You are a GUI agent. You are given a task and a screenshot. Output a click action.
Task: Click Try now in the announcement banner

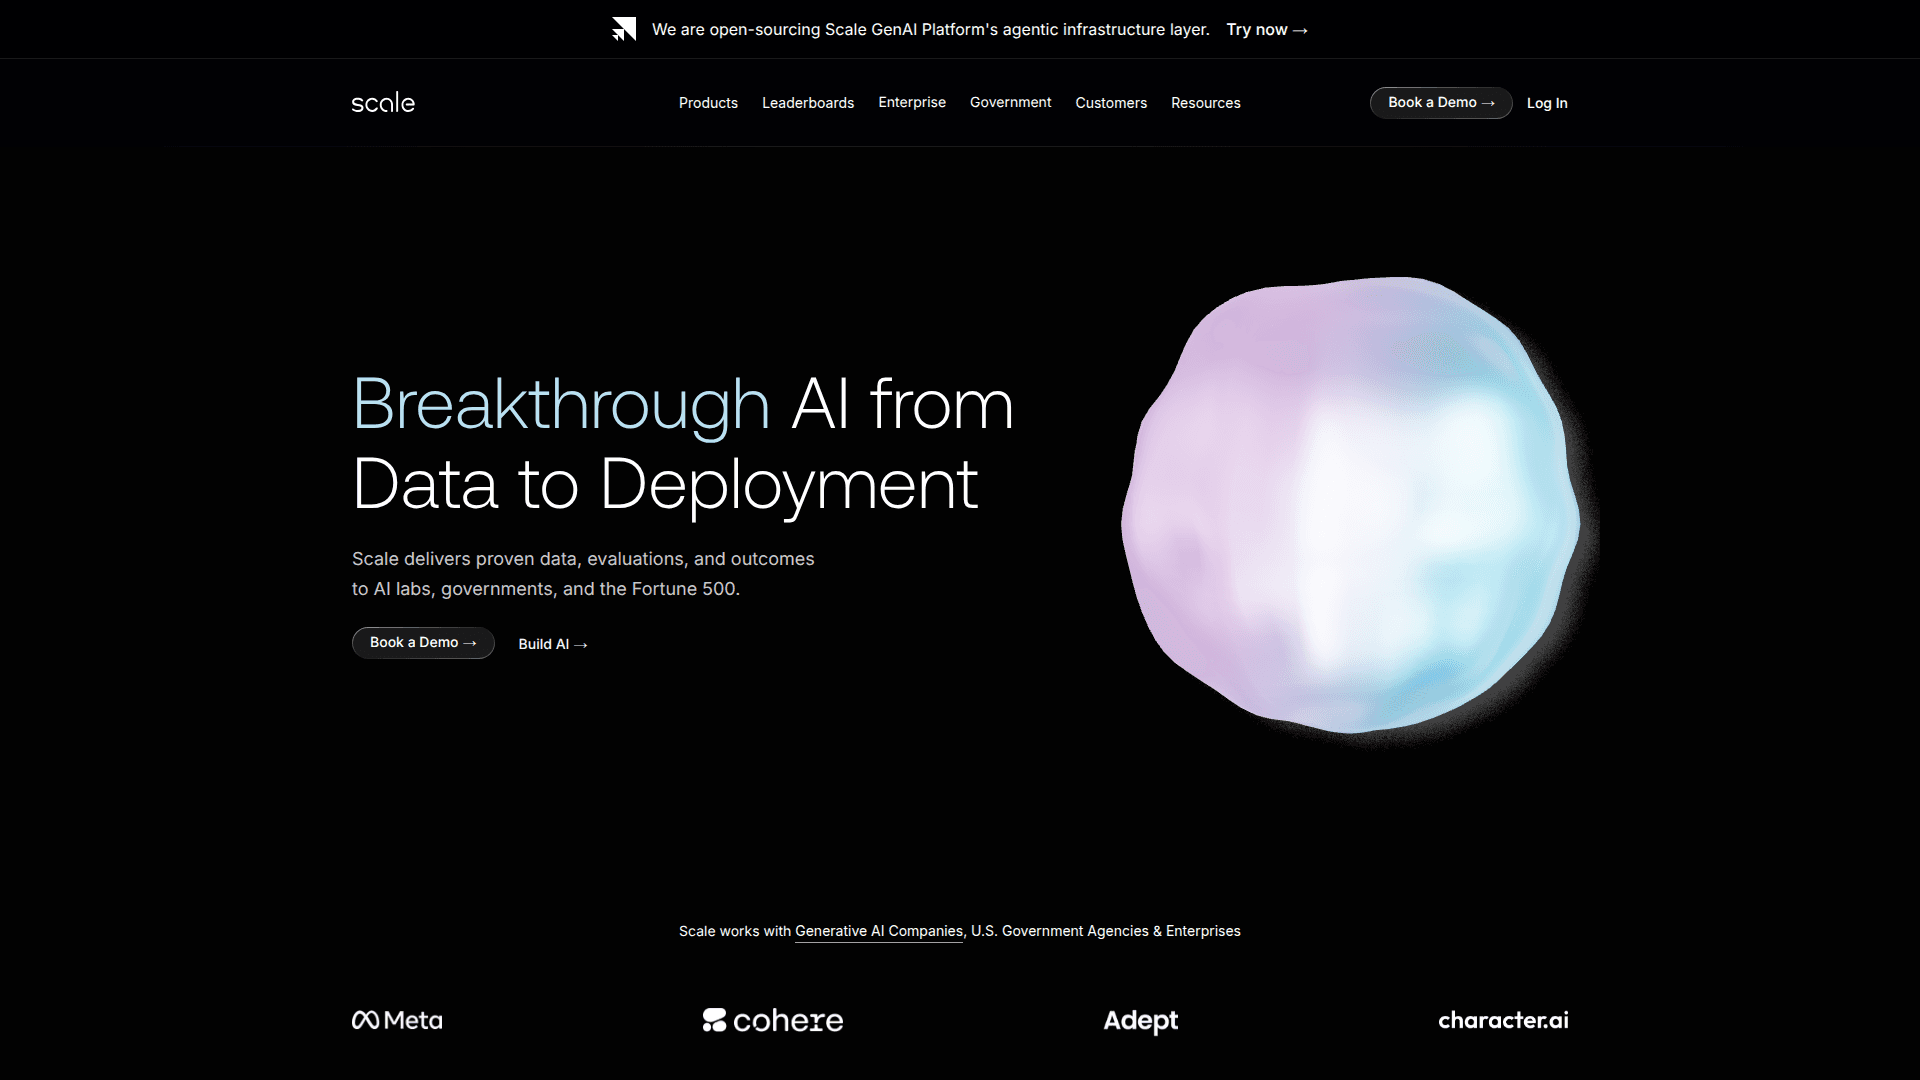tap(1255, 30)
